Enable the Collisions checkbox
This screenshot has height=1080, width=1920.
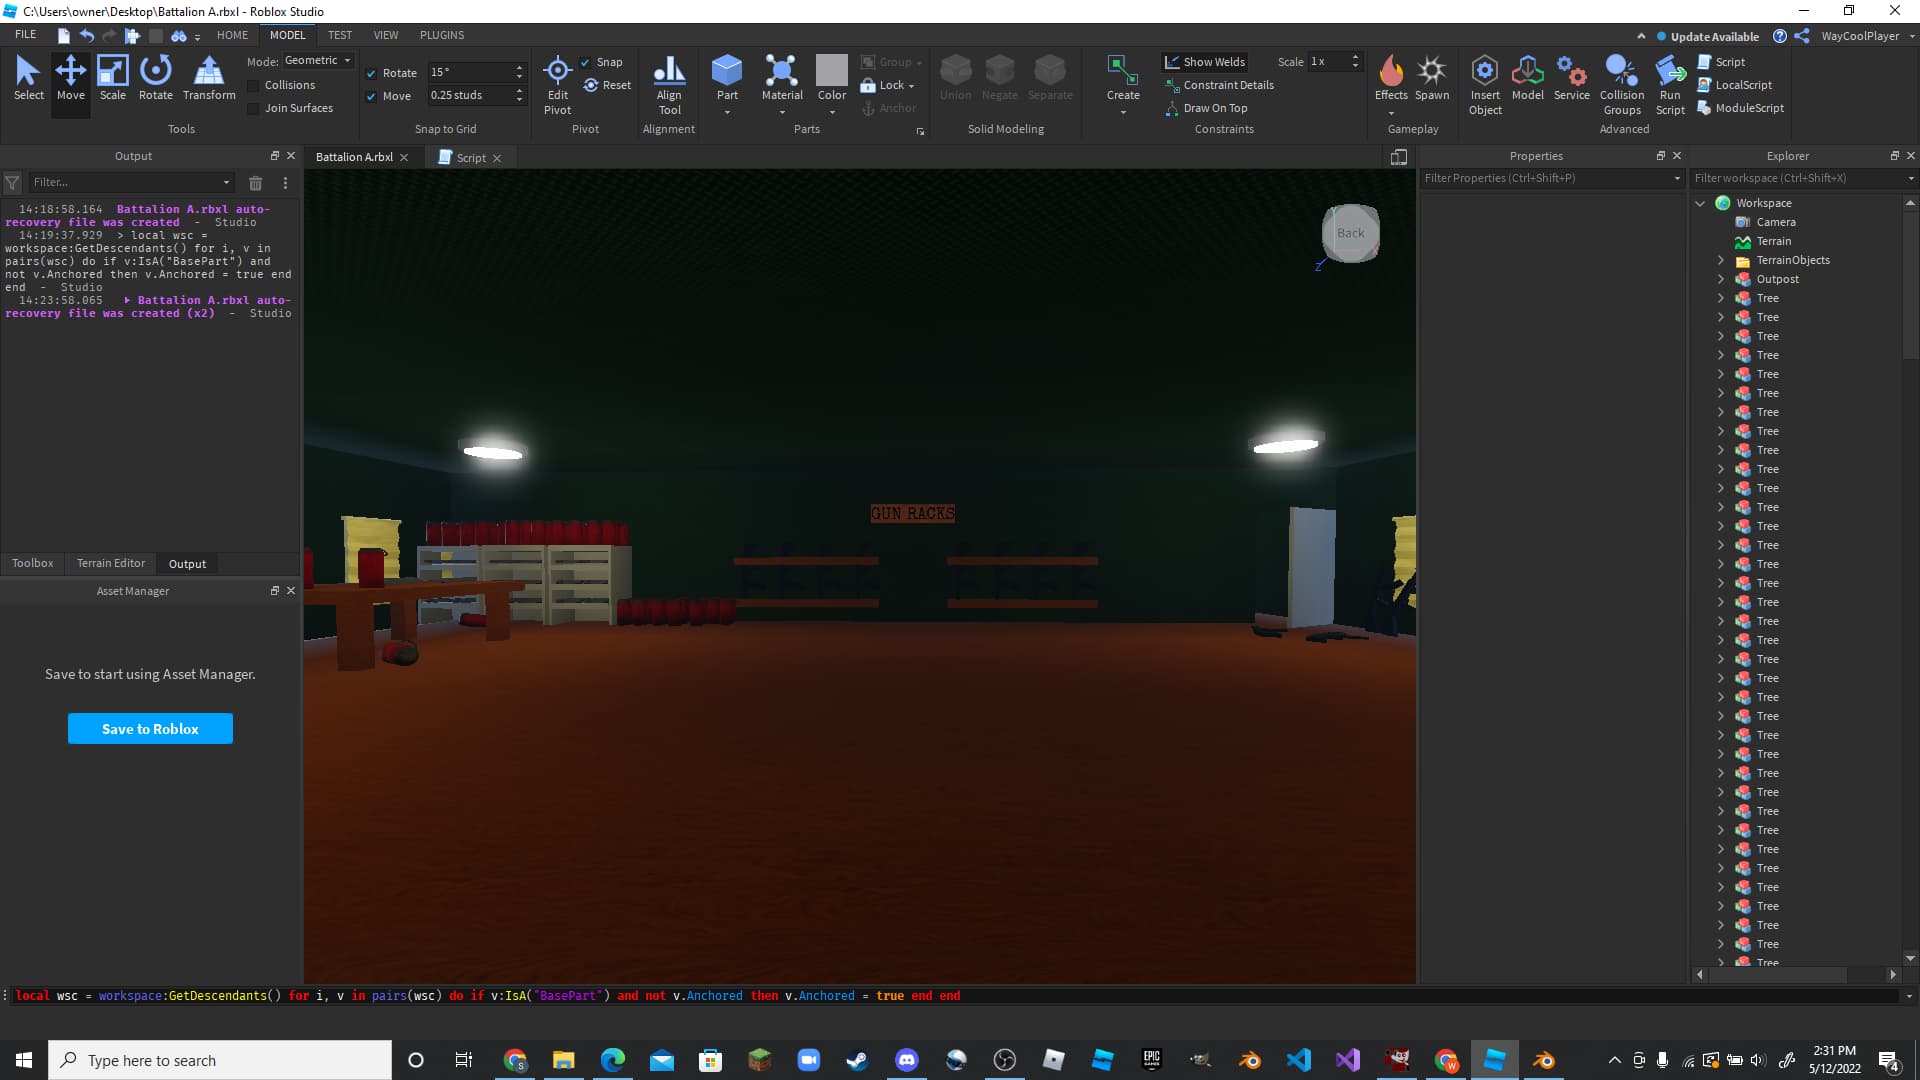pyautogui.click(x=254, y=85)
